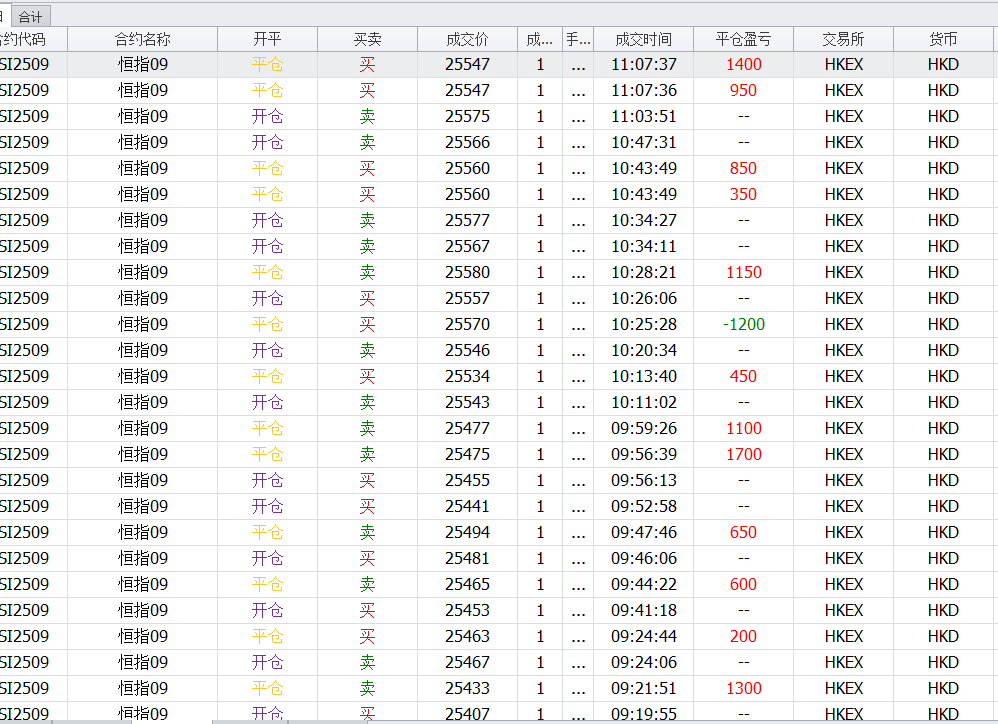Select the trade at 09:59:26
This screenshot has height=724, width=998.
click(x=643, y=428)
